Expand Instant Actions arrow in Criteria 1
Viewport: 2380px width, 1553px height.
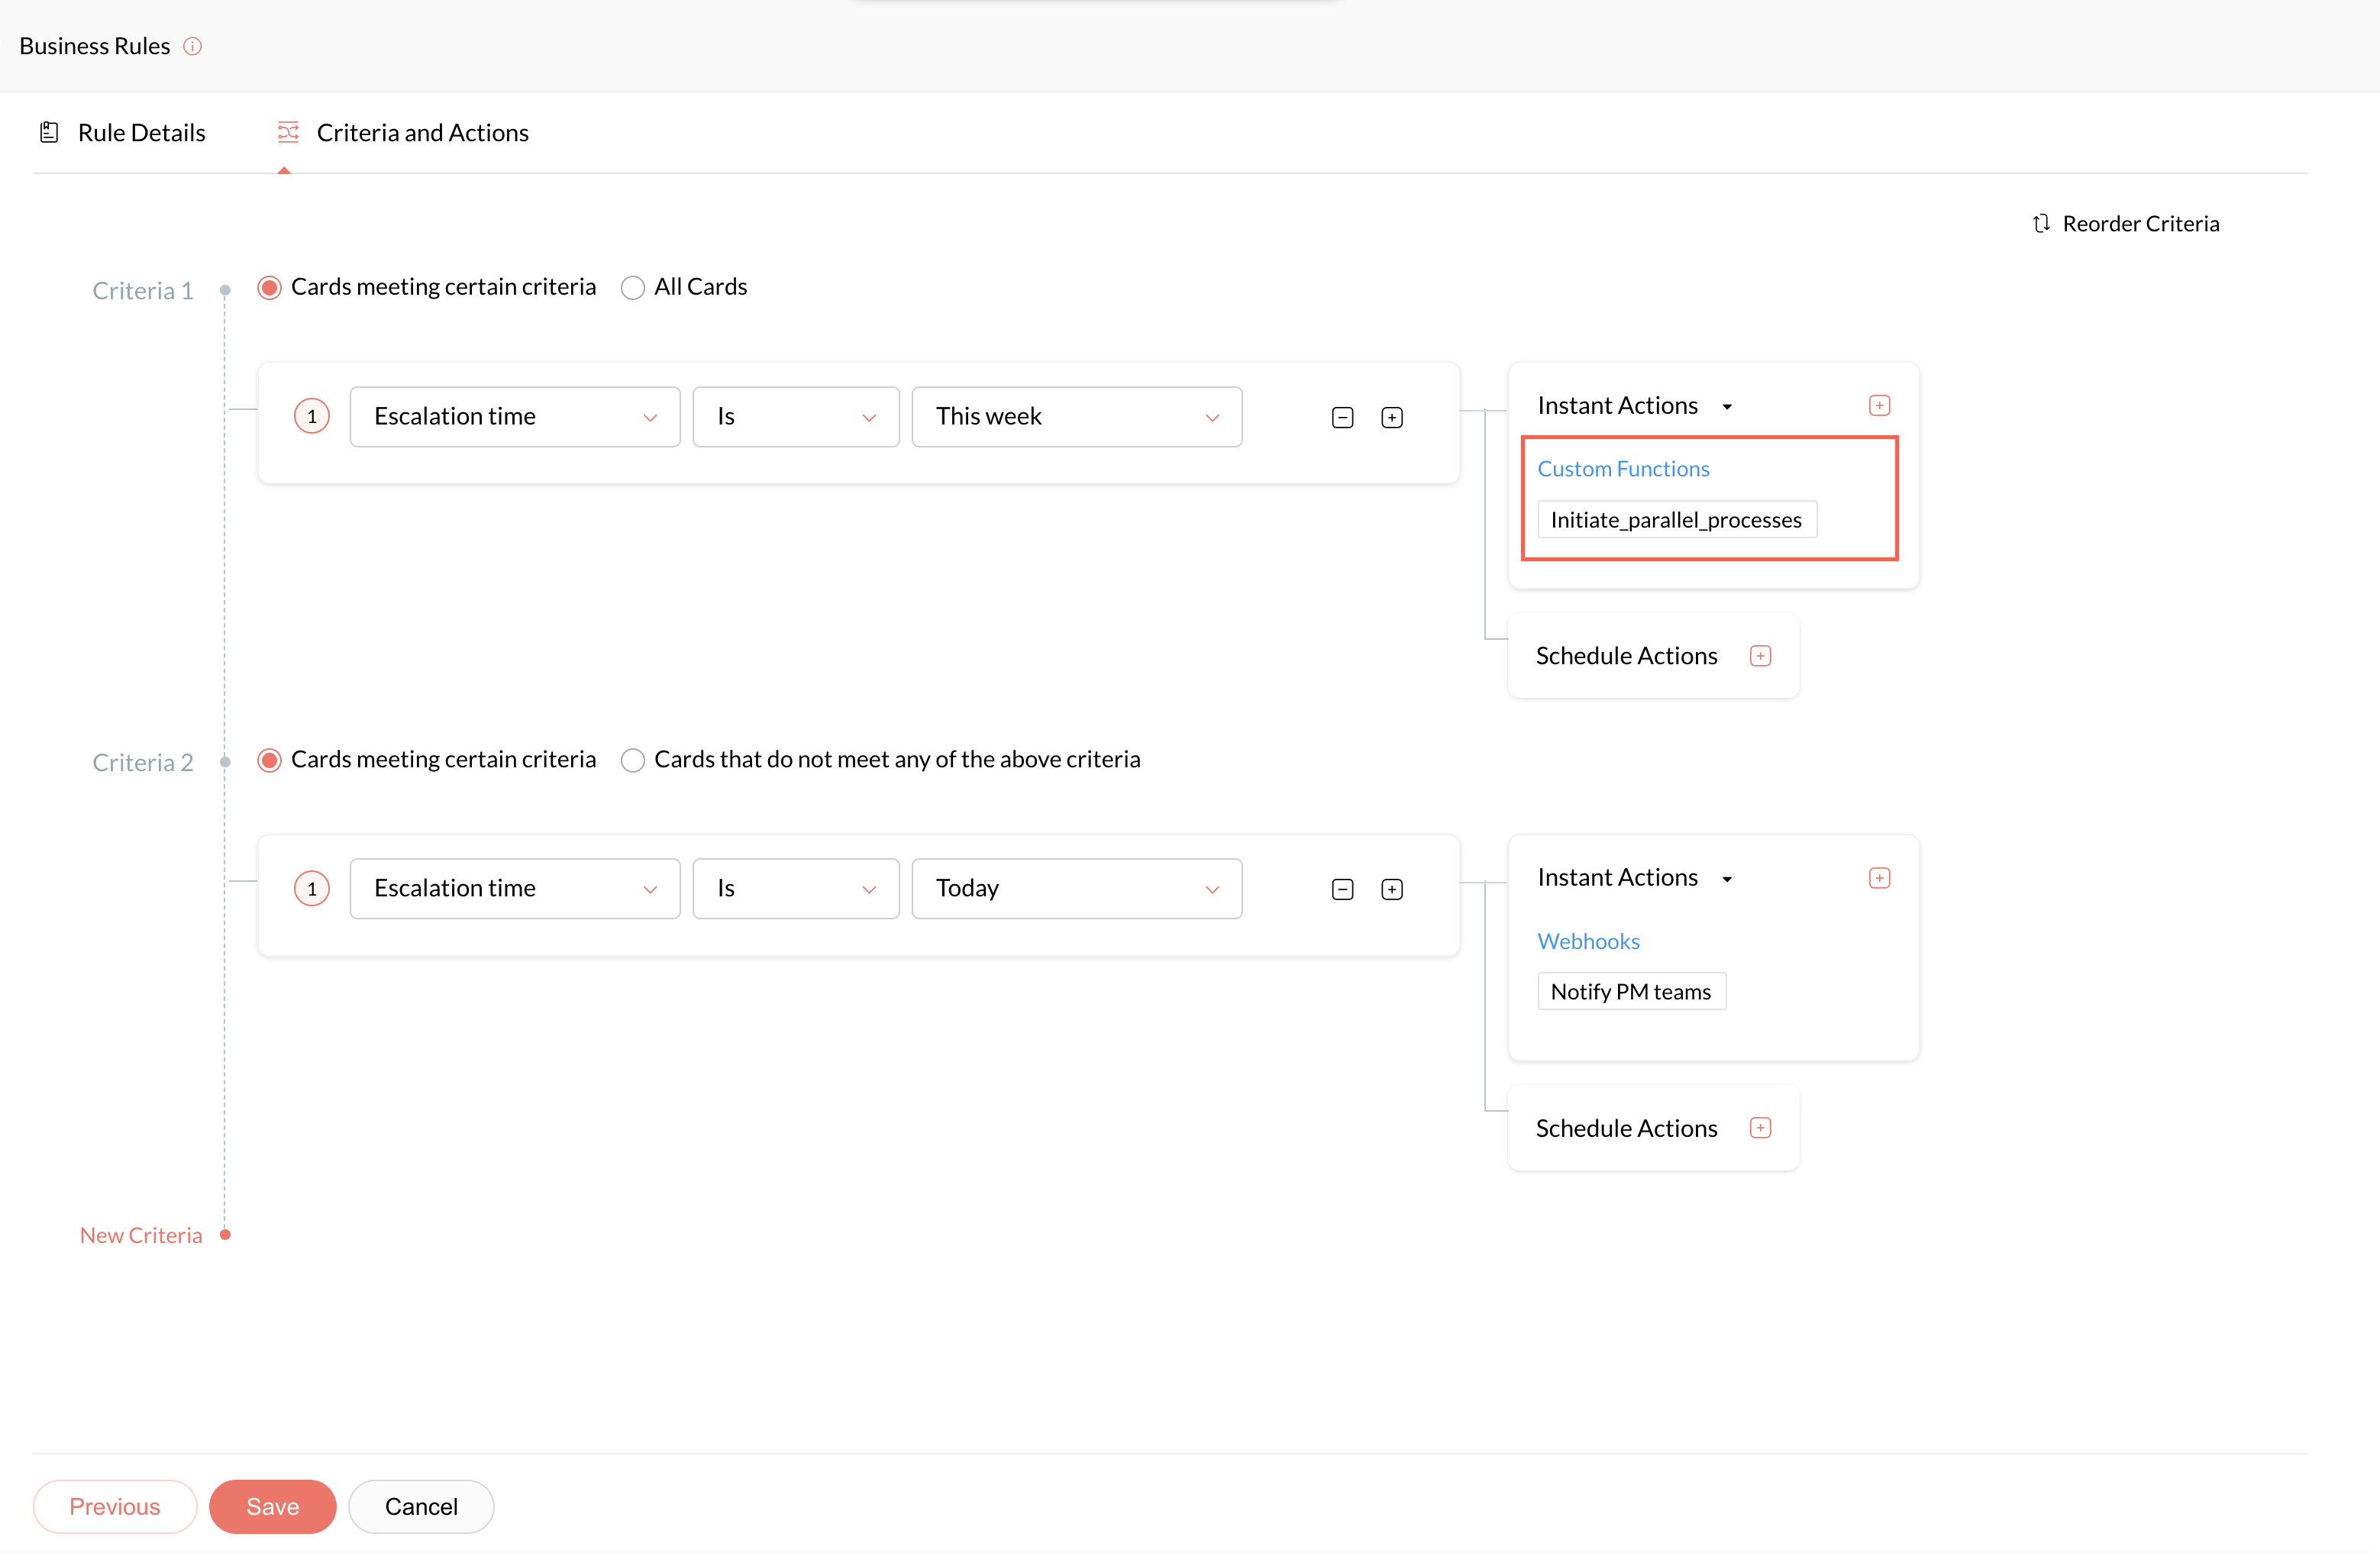pyautogui.click(x=1727, y=407)
